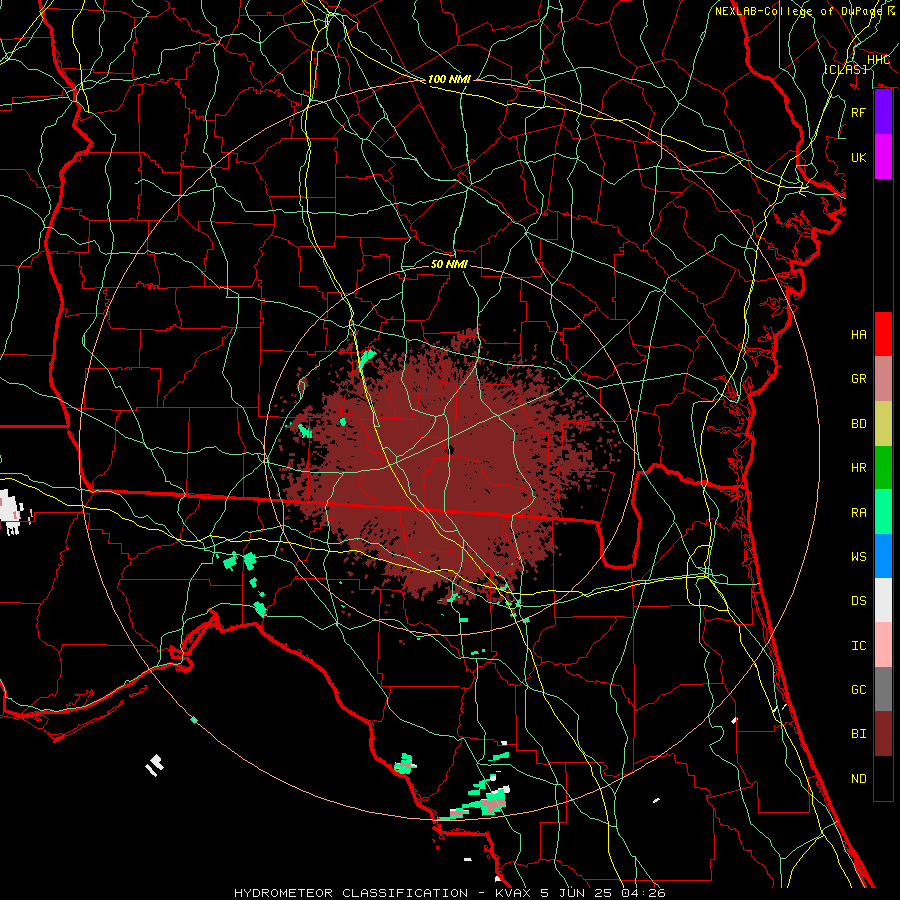Click the "5 JUN 25" date text
This screenshot has width=900, height=900.
577,893
